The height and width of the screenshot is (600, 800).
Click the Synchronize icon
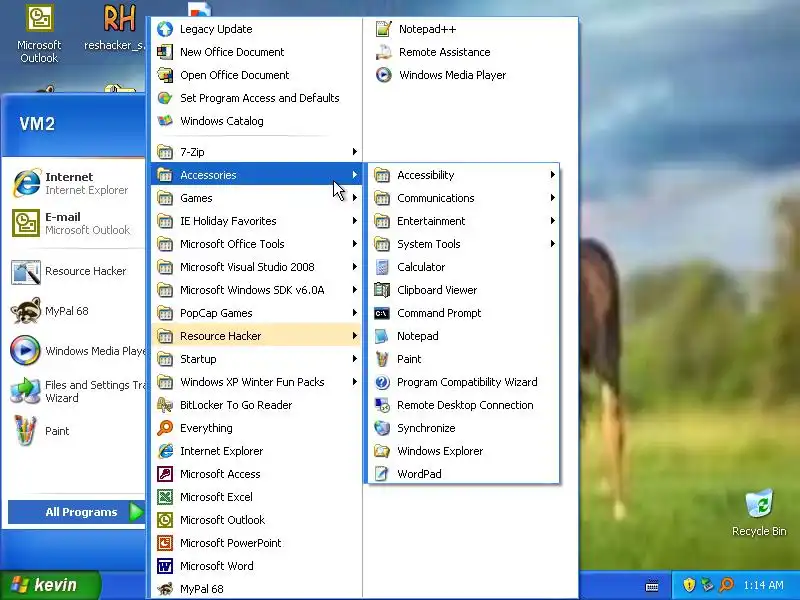pos(382,428)
